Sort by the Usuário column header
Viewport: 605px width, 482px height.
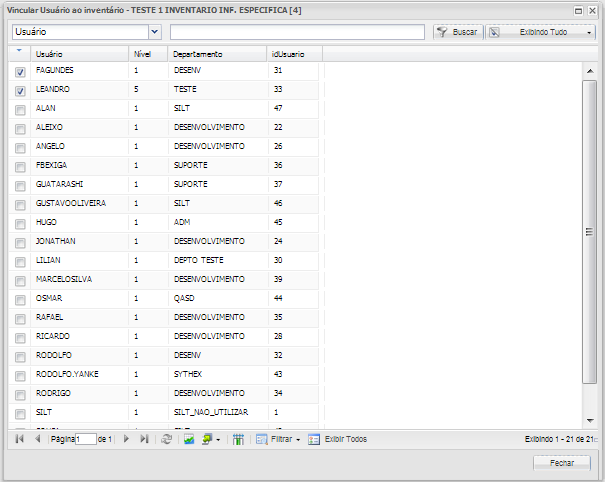click(x=79, y=54)
